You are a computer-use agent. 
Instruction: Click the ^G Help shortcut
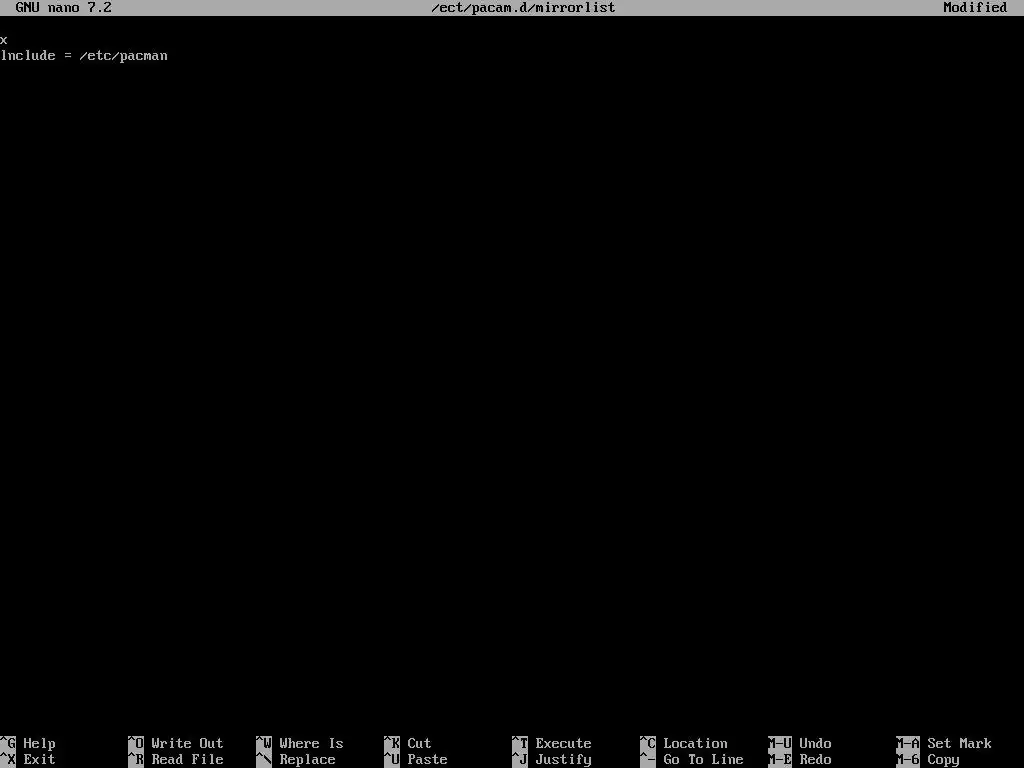[x=28, y=743]
